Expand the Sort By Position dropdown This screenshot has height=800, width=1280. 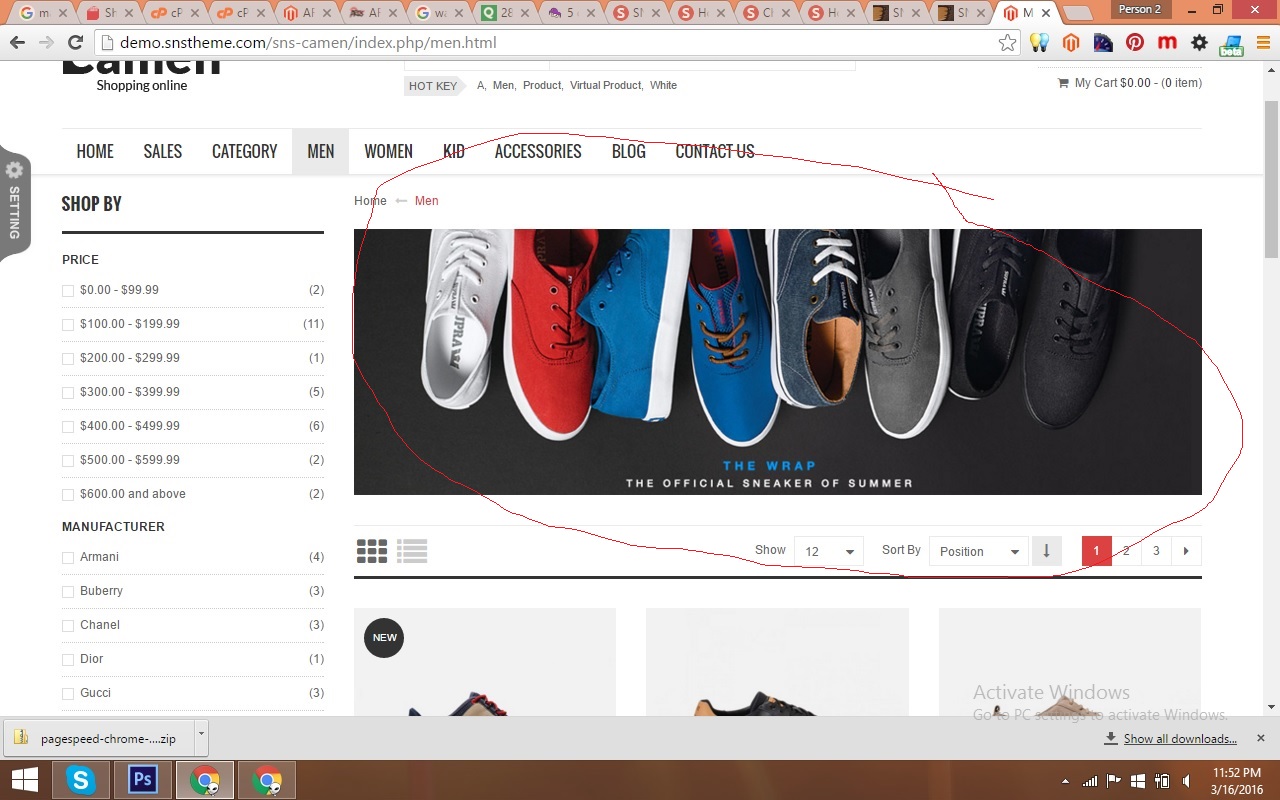pyautogui.click(x=978, y=551)
